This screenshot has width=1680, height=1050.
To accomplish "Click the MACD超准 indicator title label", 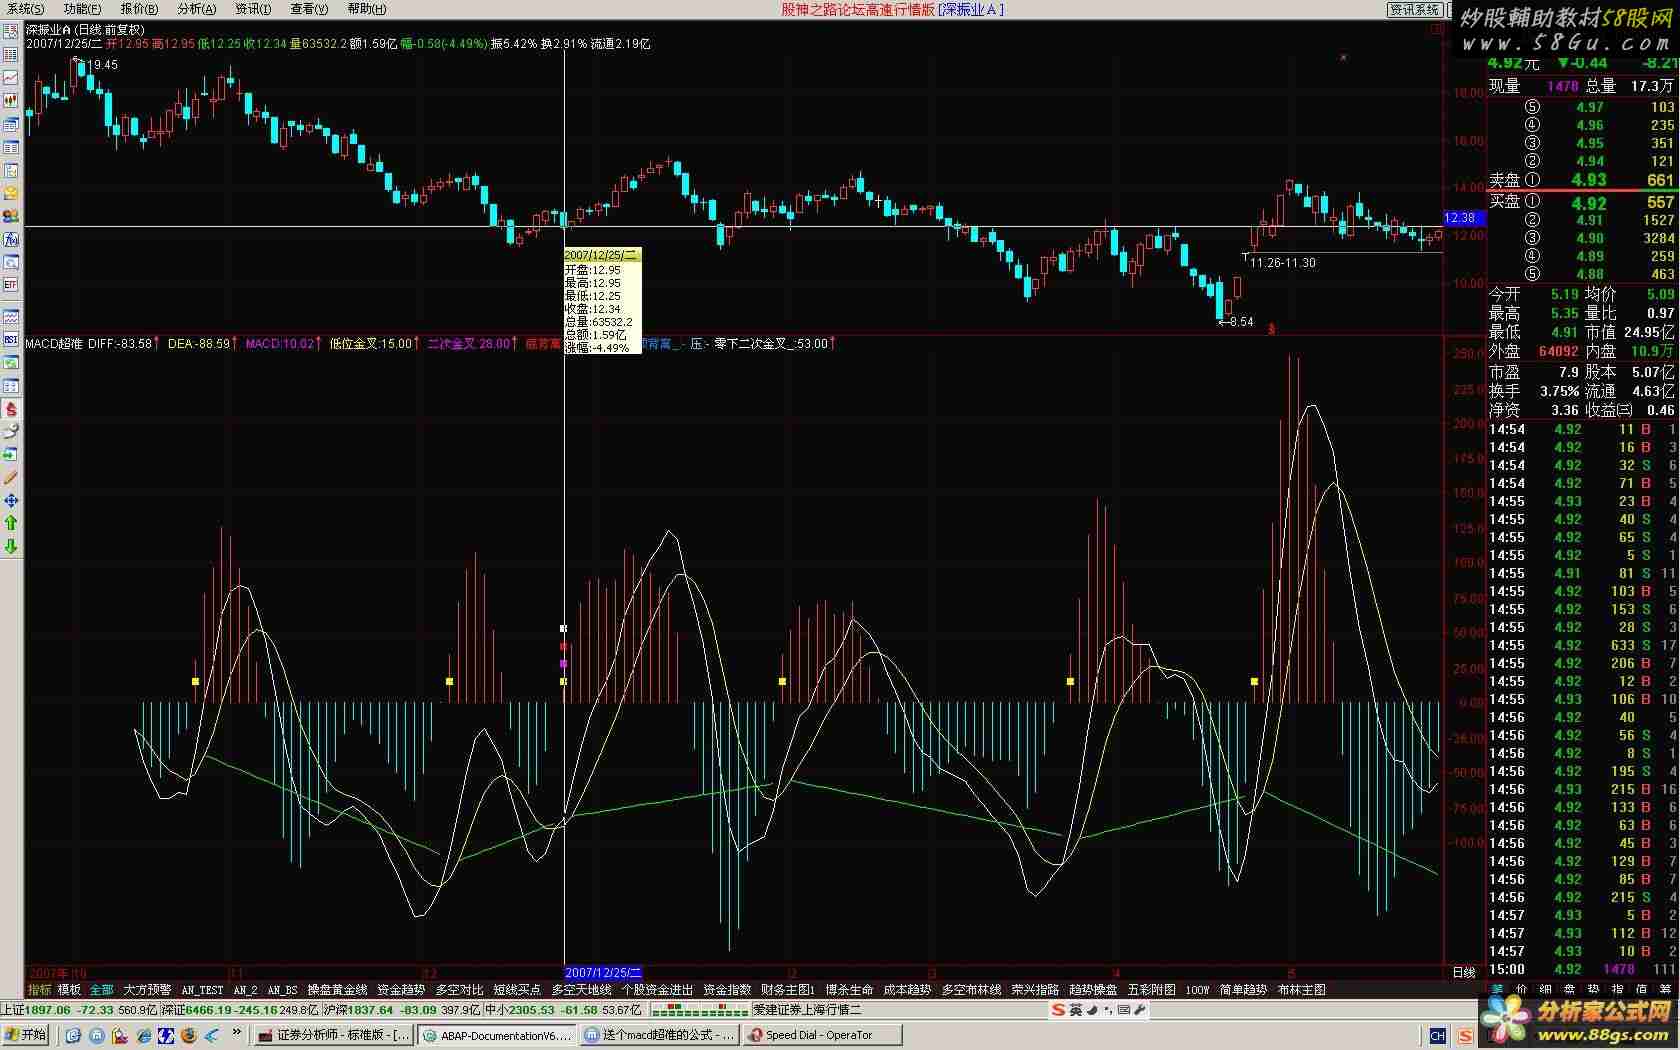I will [54, 343].
